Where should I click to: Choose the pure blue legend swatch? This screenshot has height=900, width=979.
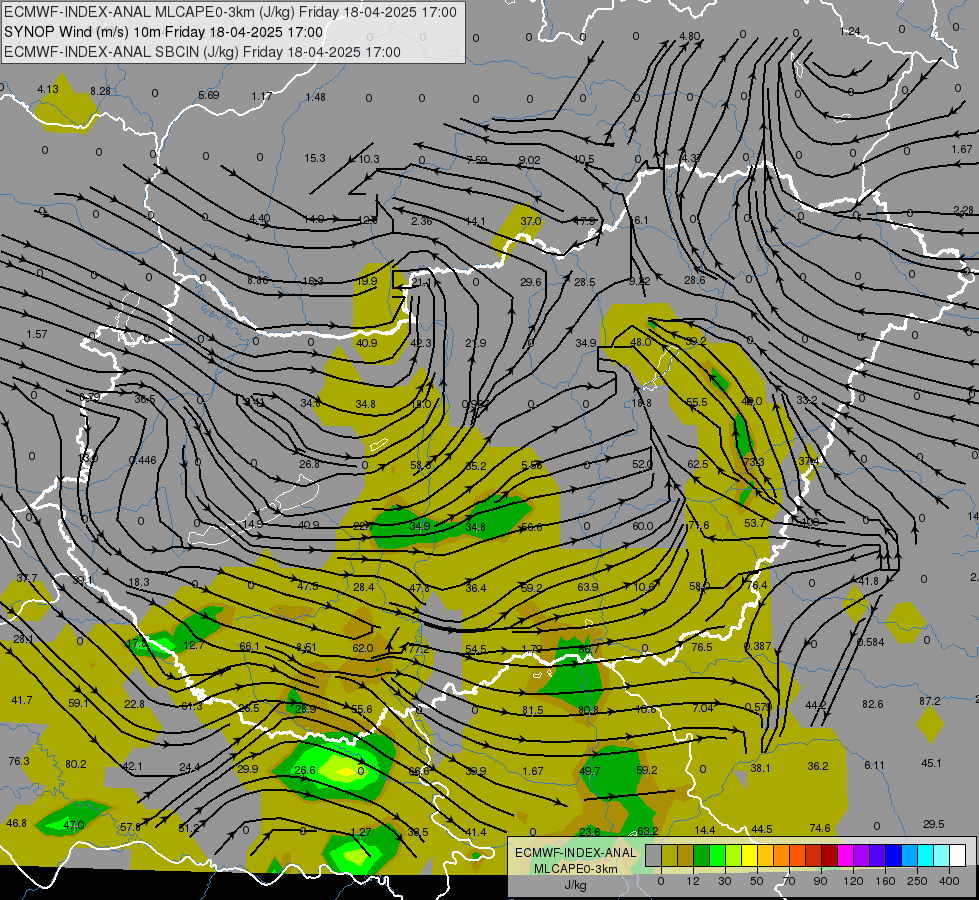894,856
